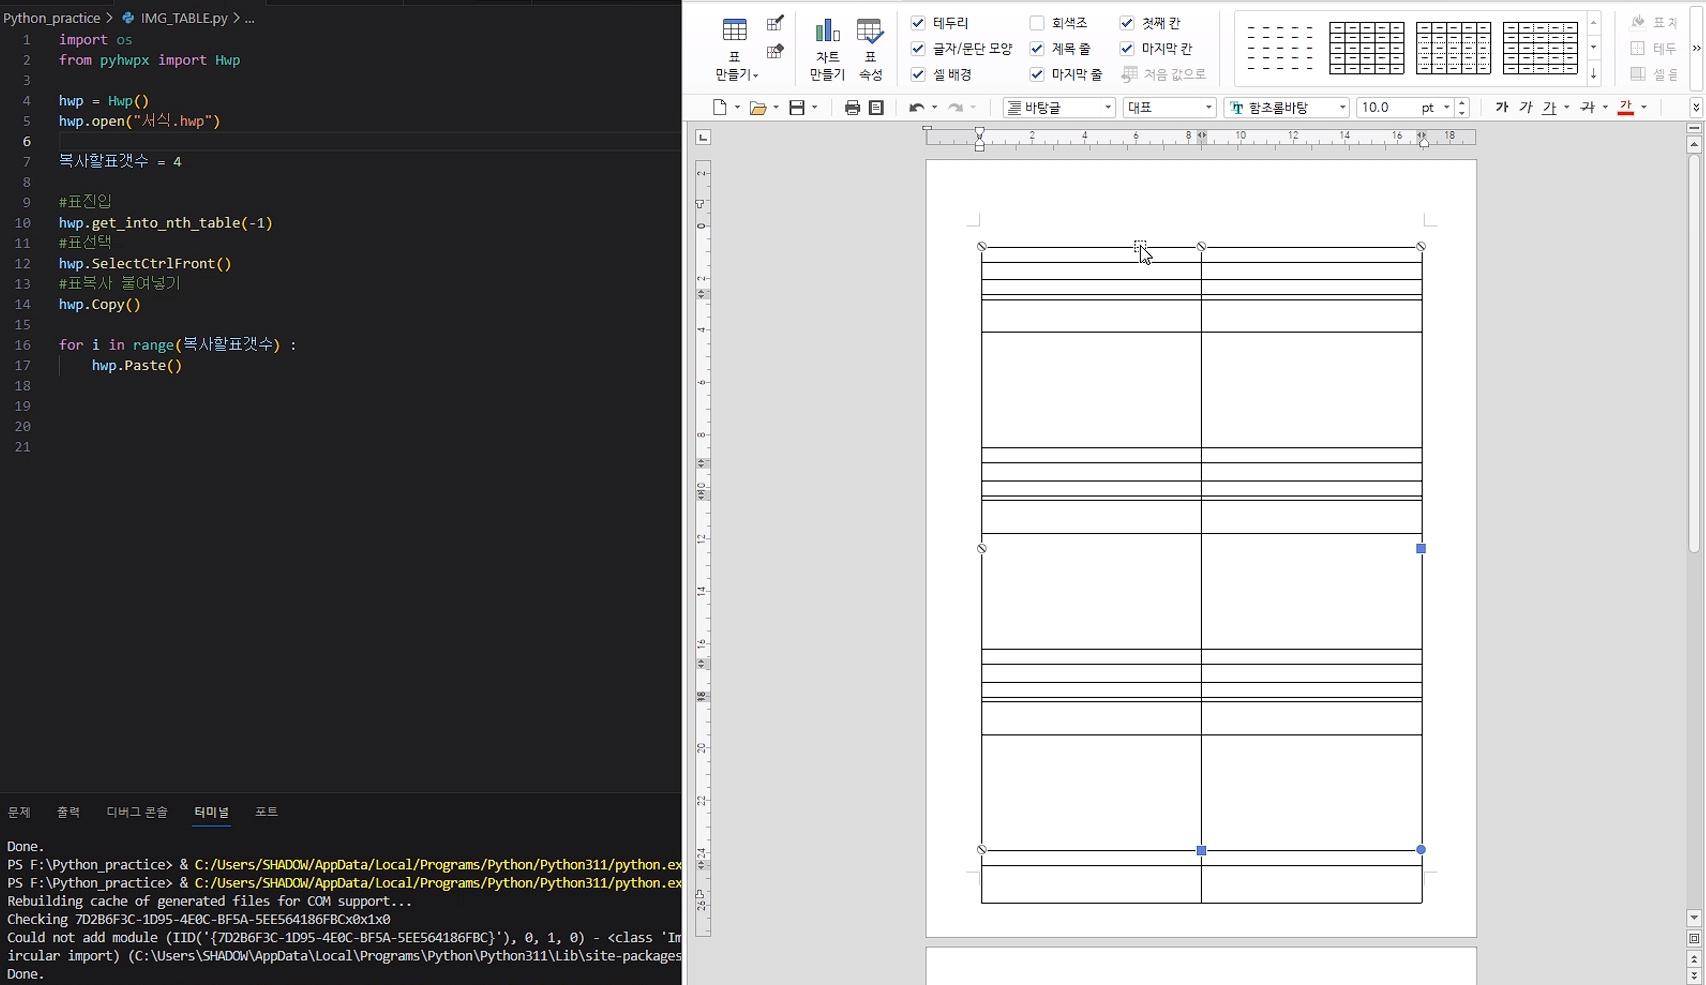
Task: Enable the 회색조 checkbox
Action: click(x=1037, y=23)
